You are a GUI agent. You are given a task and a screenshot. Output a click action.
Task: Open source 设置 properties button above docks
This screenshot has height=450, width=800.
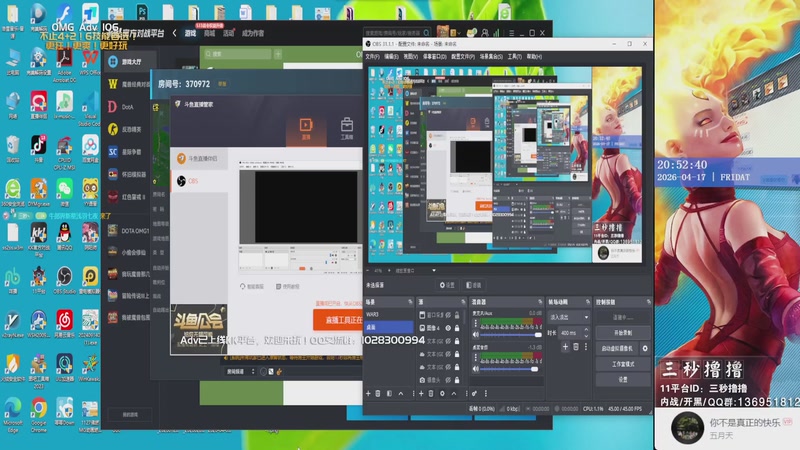[x=447, y=285]
